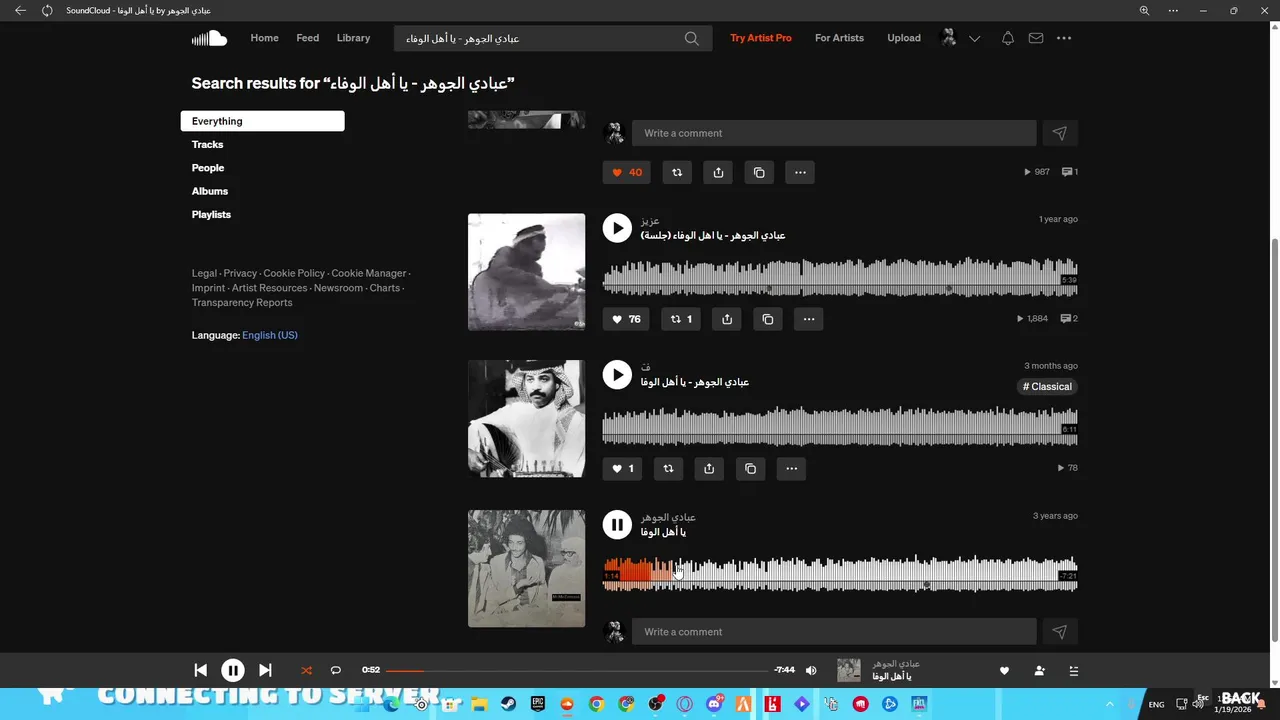Share the عزيز track

pos(727,319)
